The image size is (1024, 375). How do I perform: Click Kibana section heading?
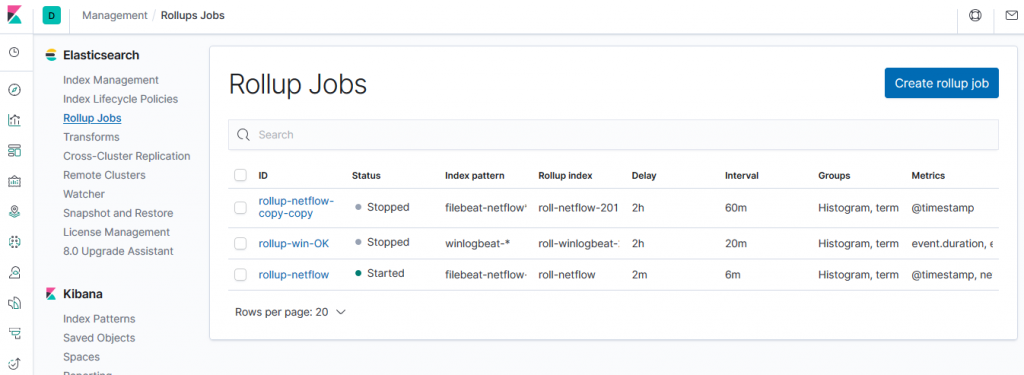83,294
